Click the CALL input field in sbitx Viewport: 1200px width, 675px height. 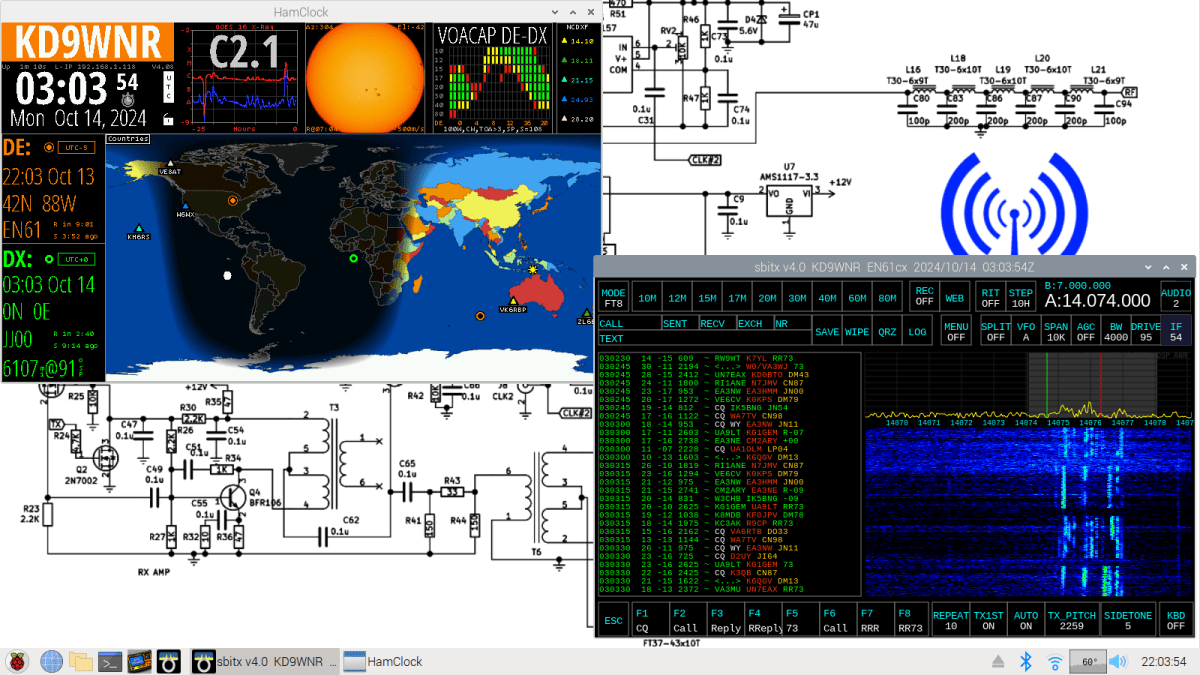(x=628, y=323)
